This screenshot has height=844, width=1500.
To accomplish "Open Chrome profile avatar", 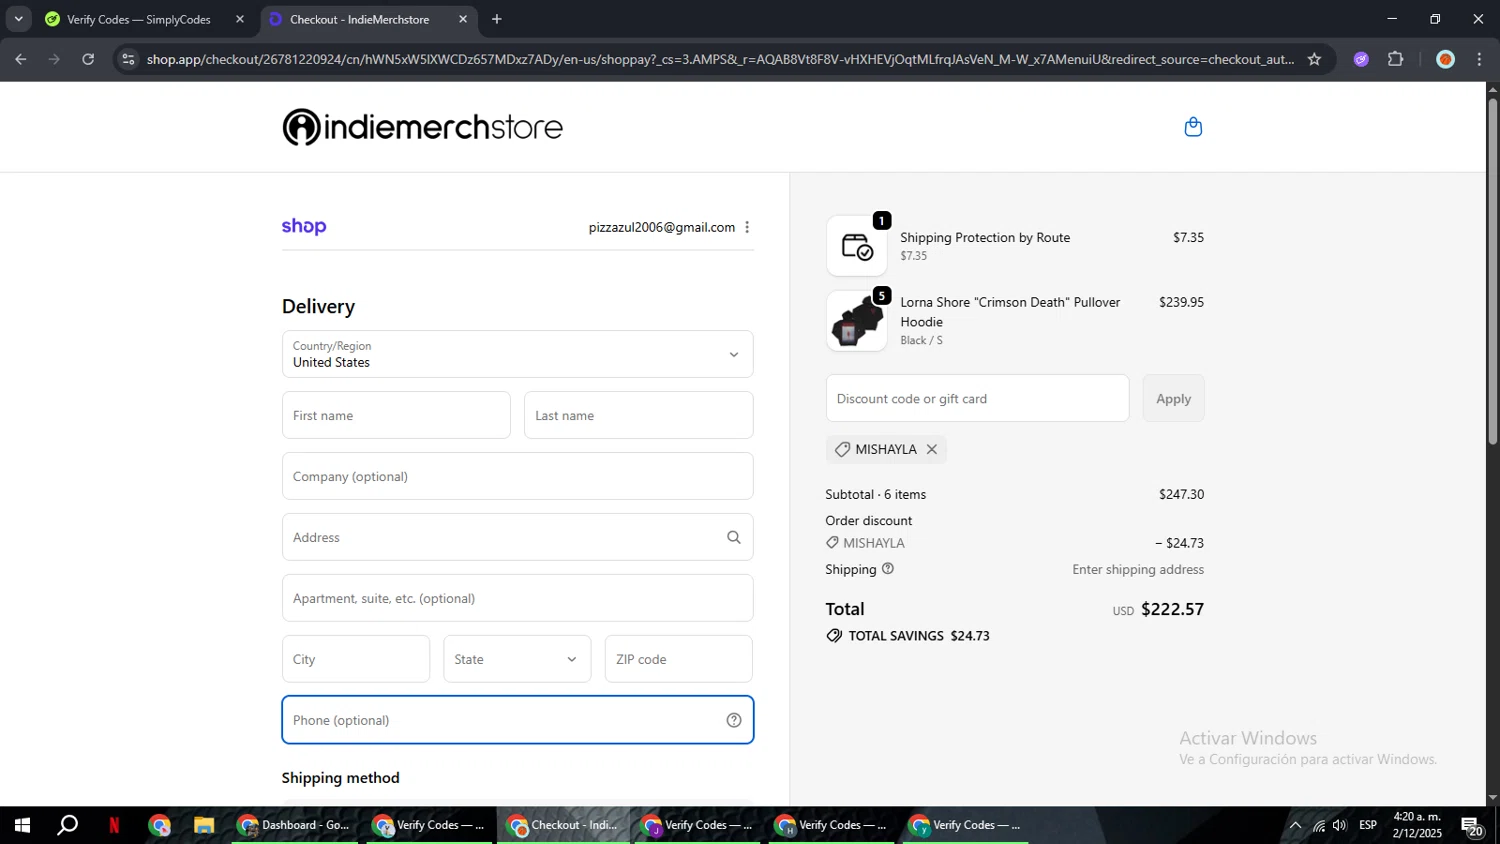I will pyautogui.click(x=1445, y=59).
